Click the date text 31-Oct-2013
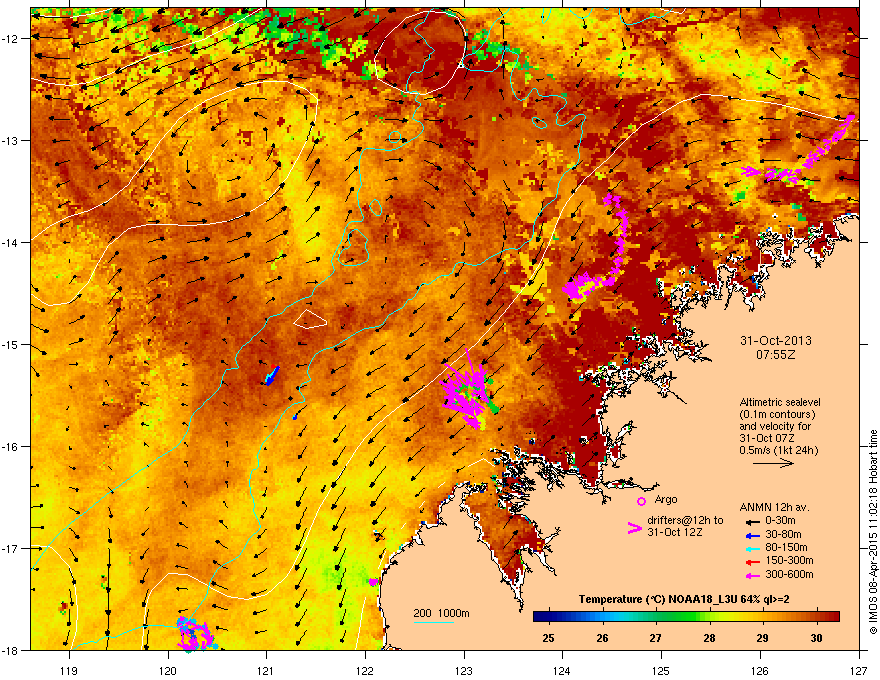Screen dimensions: 880x680 pyautogui.click(x=776, y=341)
